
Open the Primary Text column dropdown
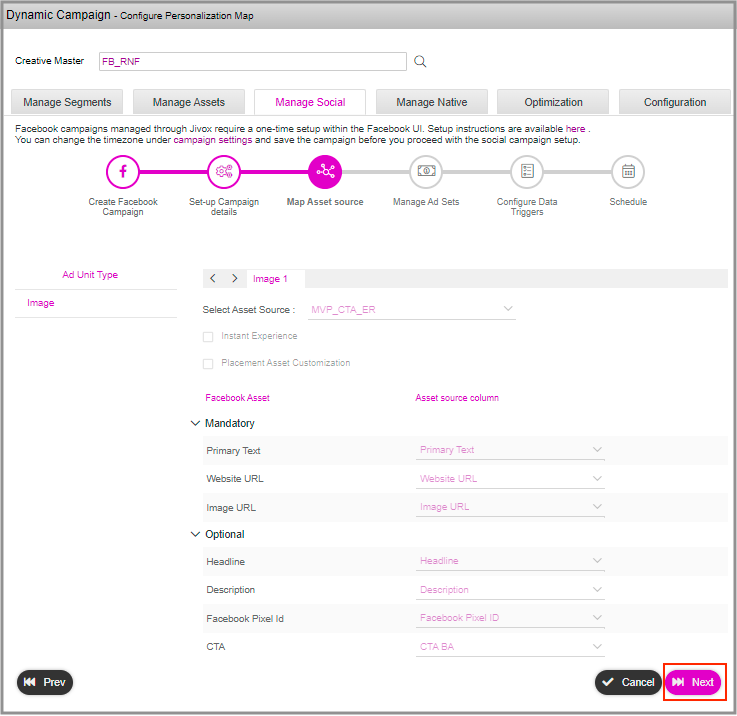(510, 450)
